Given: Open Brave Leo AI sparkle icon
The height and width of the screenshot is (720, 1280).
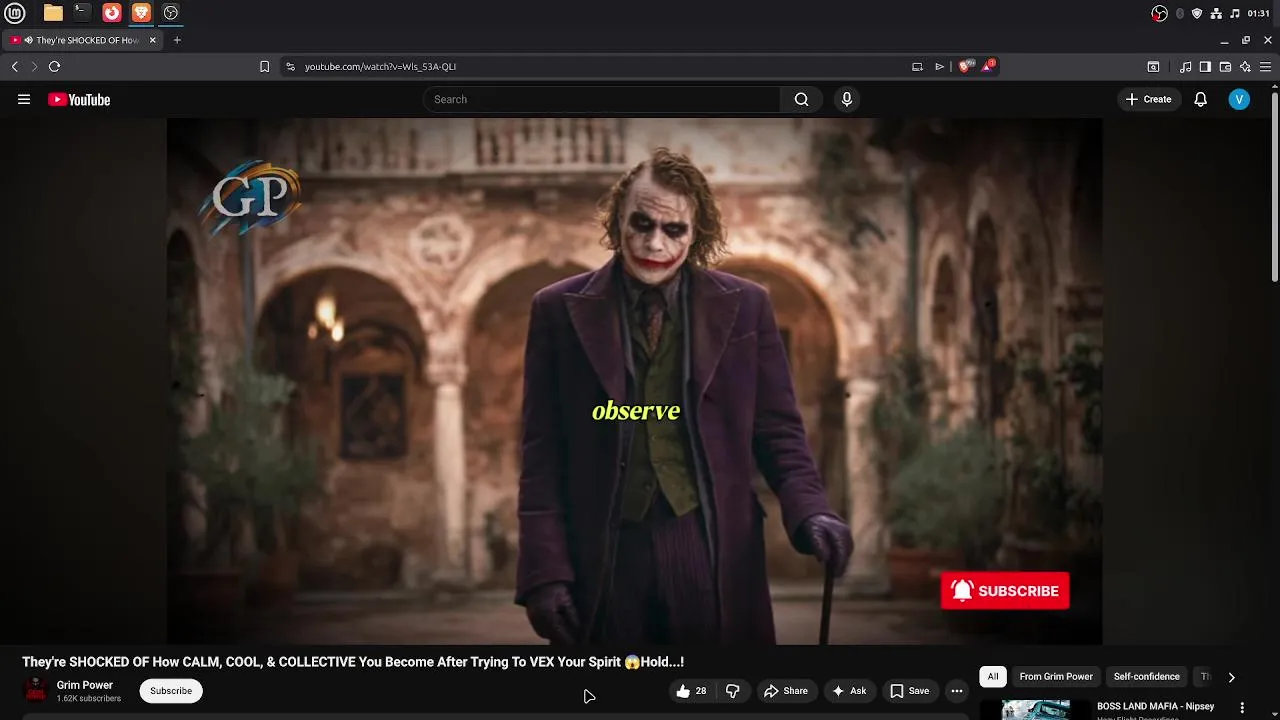Looking at the screenshot, I should [x=1245, y=67].
